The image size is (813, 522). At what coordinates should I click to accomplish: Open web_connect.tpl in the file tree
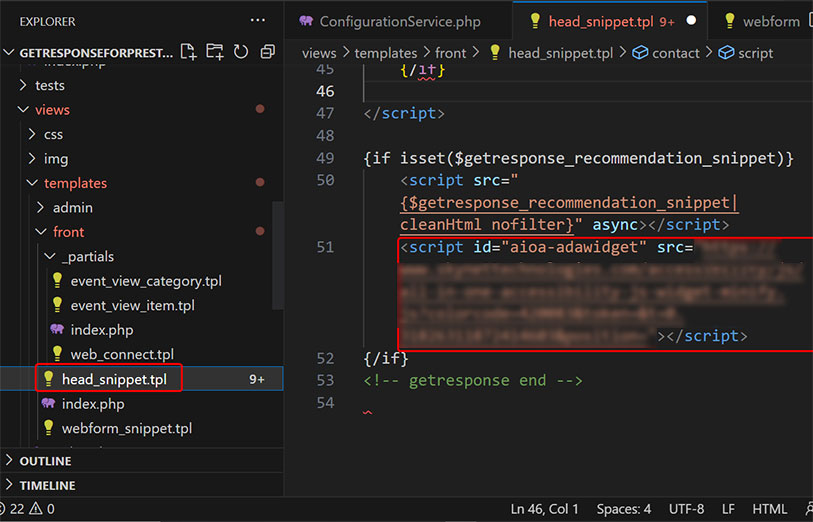122,354
